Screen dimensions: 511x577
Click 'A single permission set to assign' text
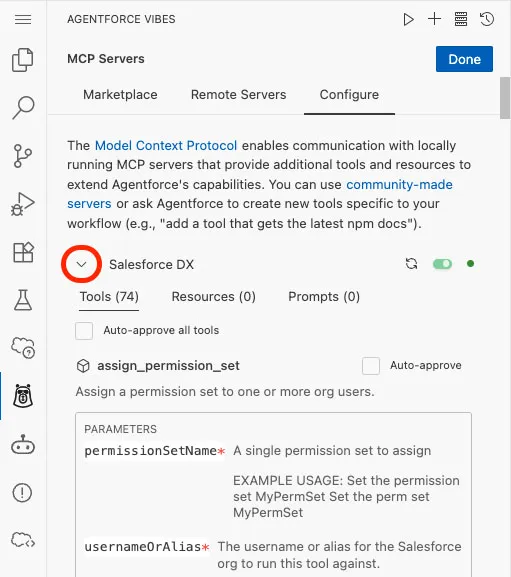[x=332, y=451]
